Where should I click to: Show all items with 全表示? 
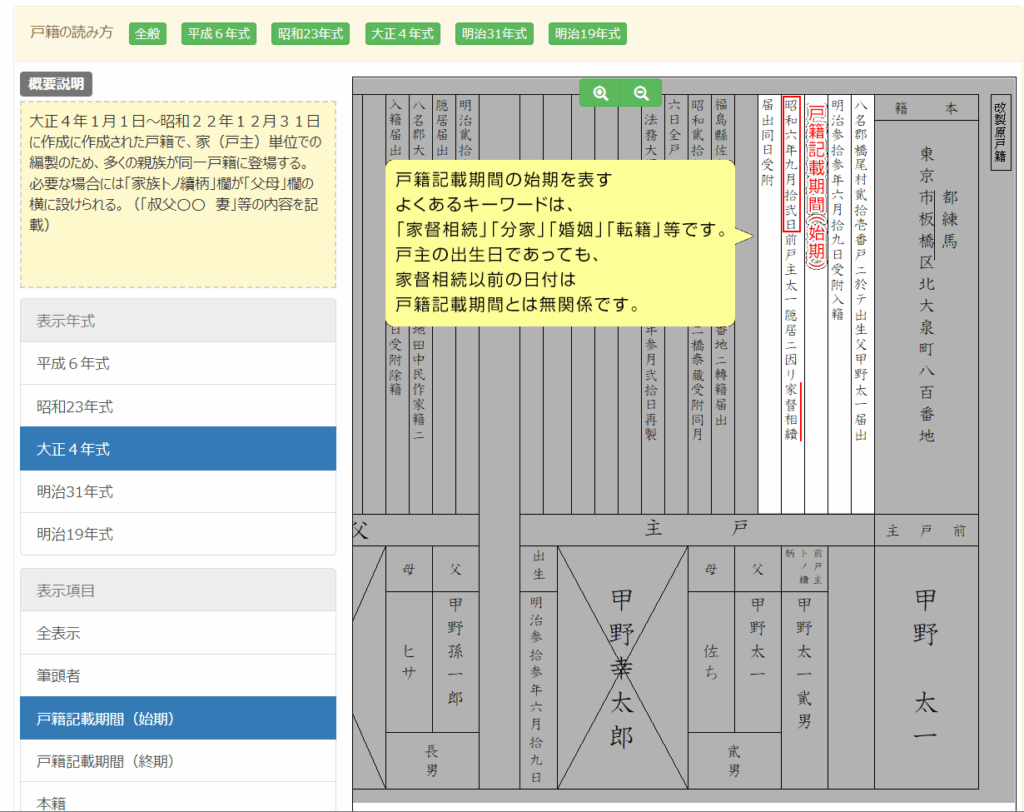point(178,633)
